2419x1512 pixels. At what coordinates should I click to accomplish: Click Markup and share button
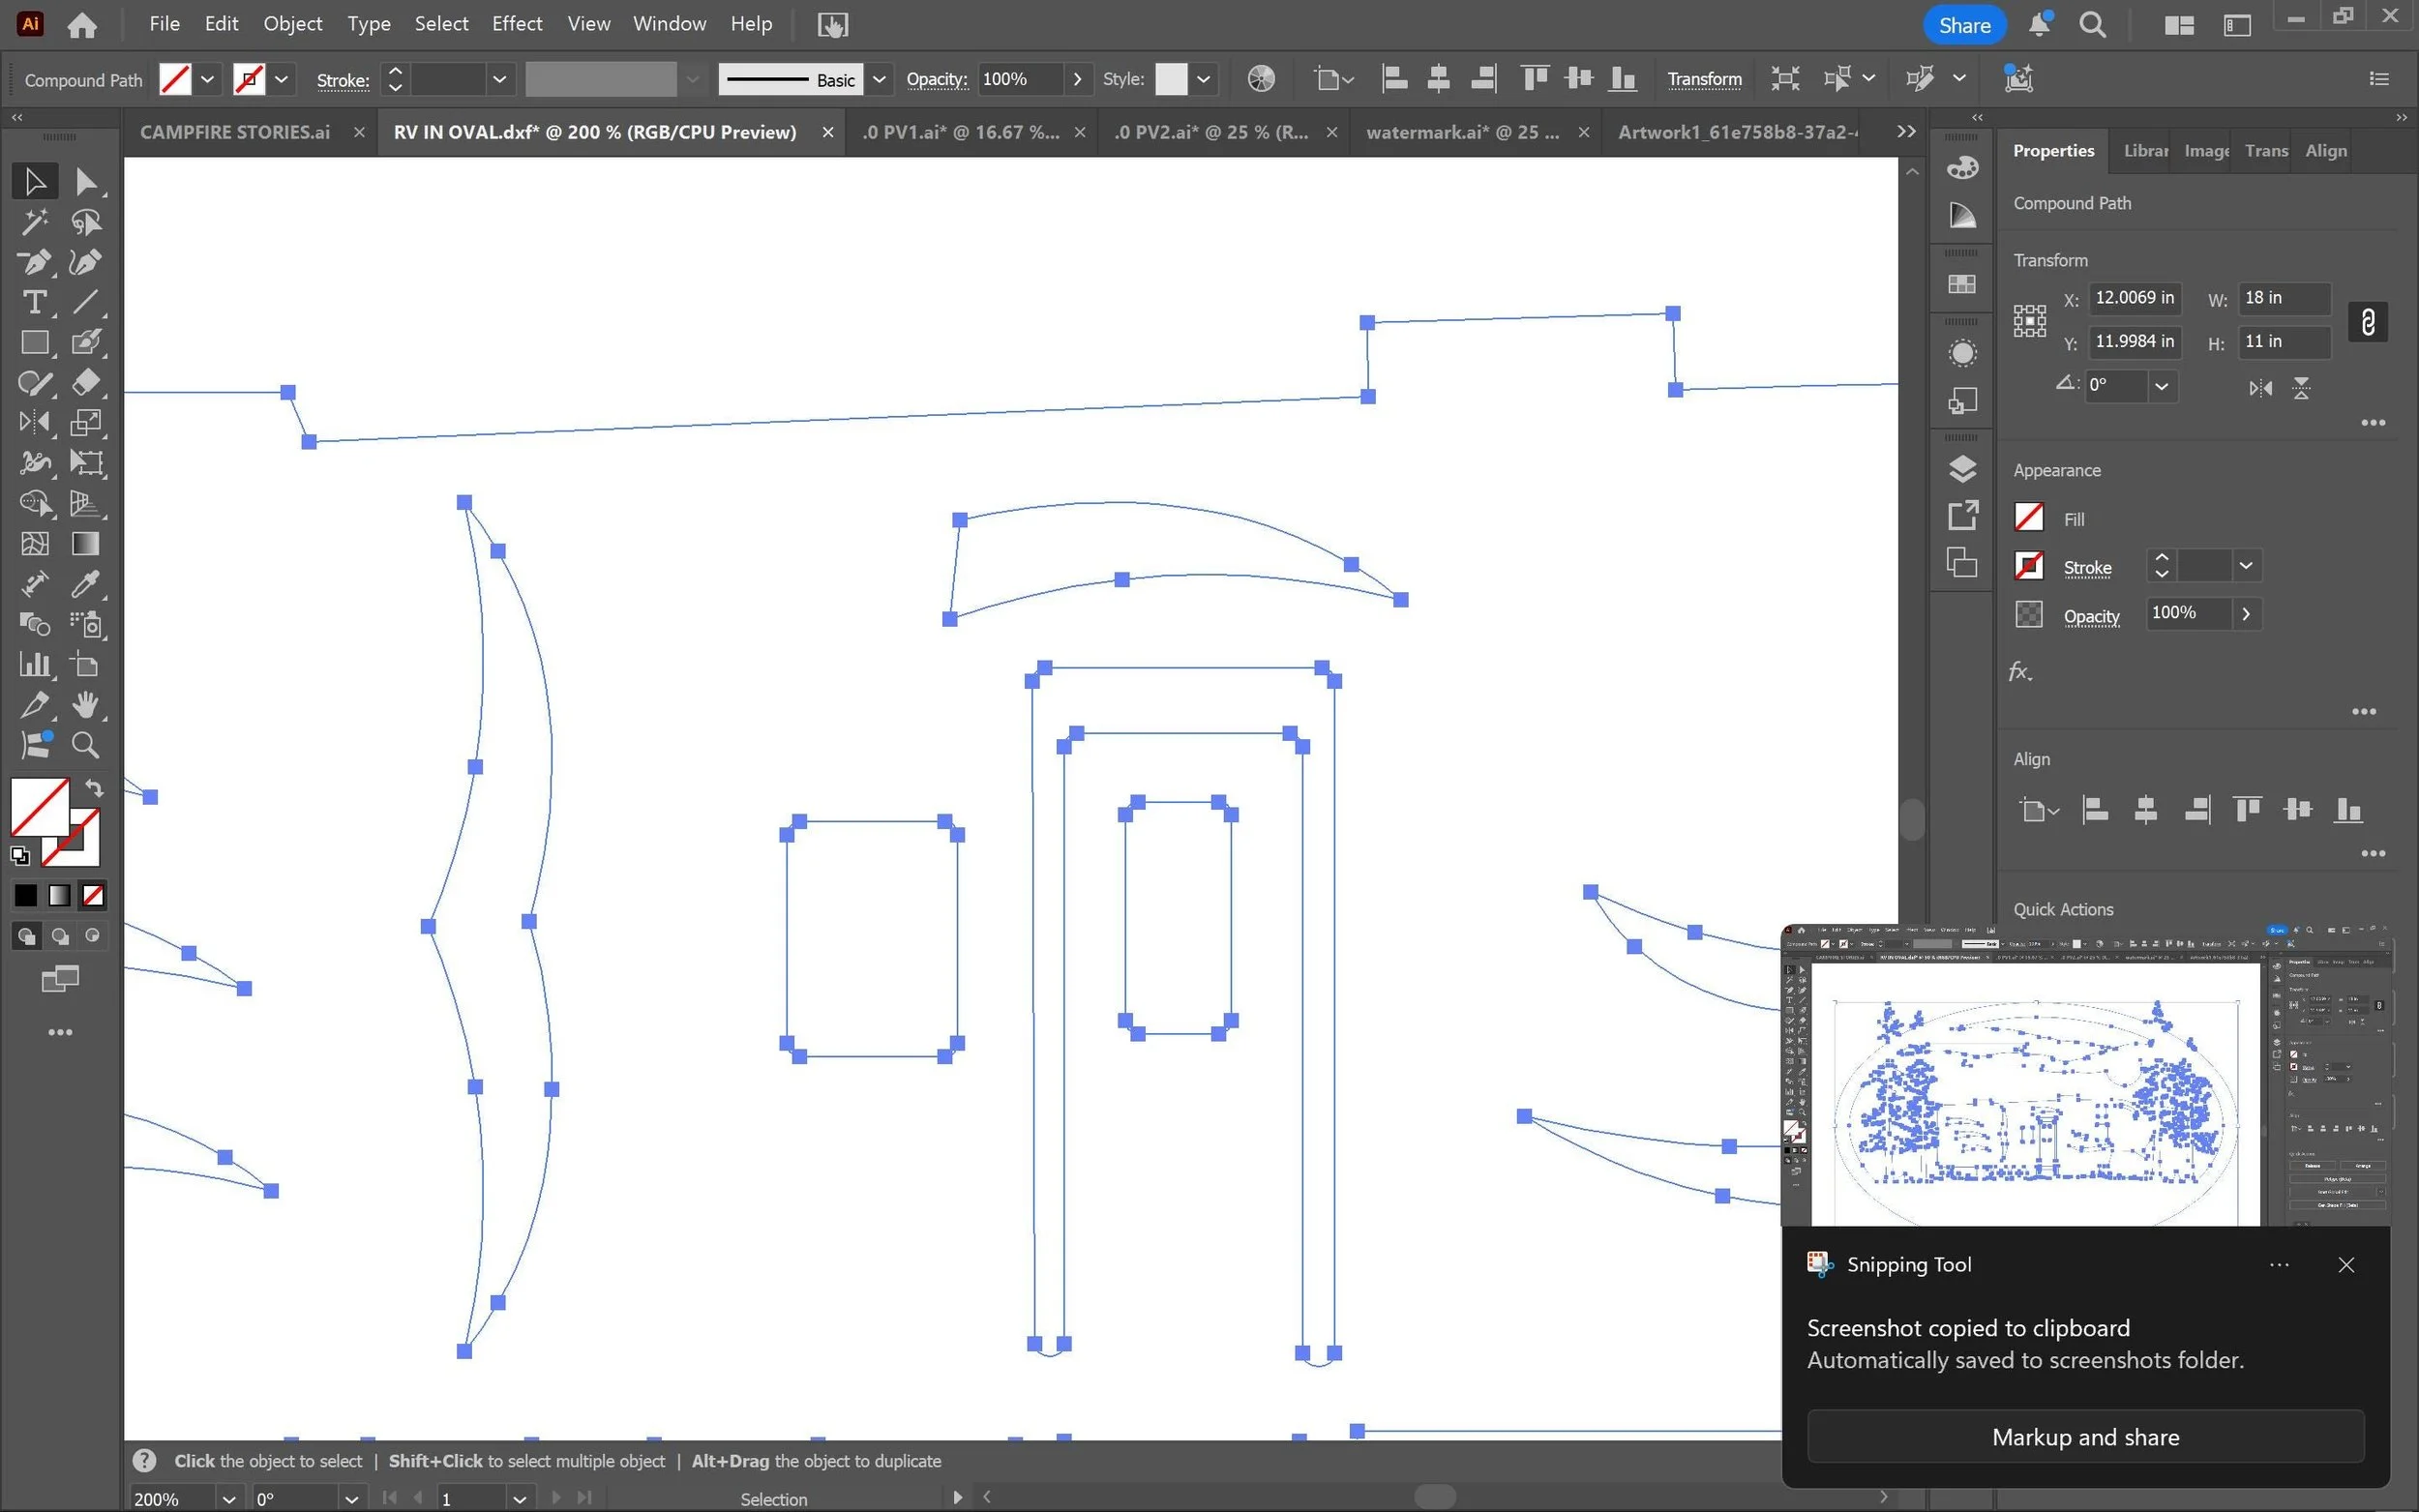pos(2084,1437)
